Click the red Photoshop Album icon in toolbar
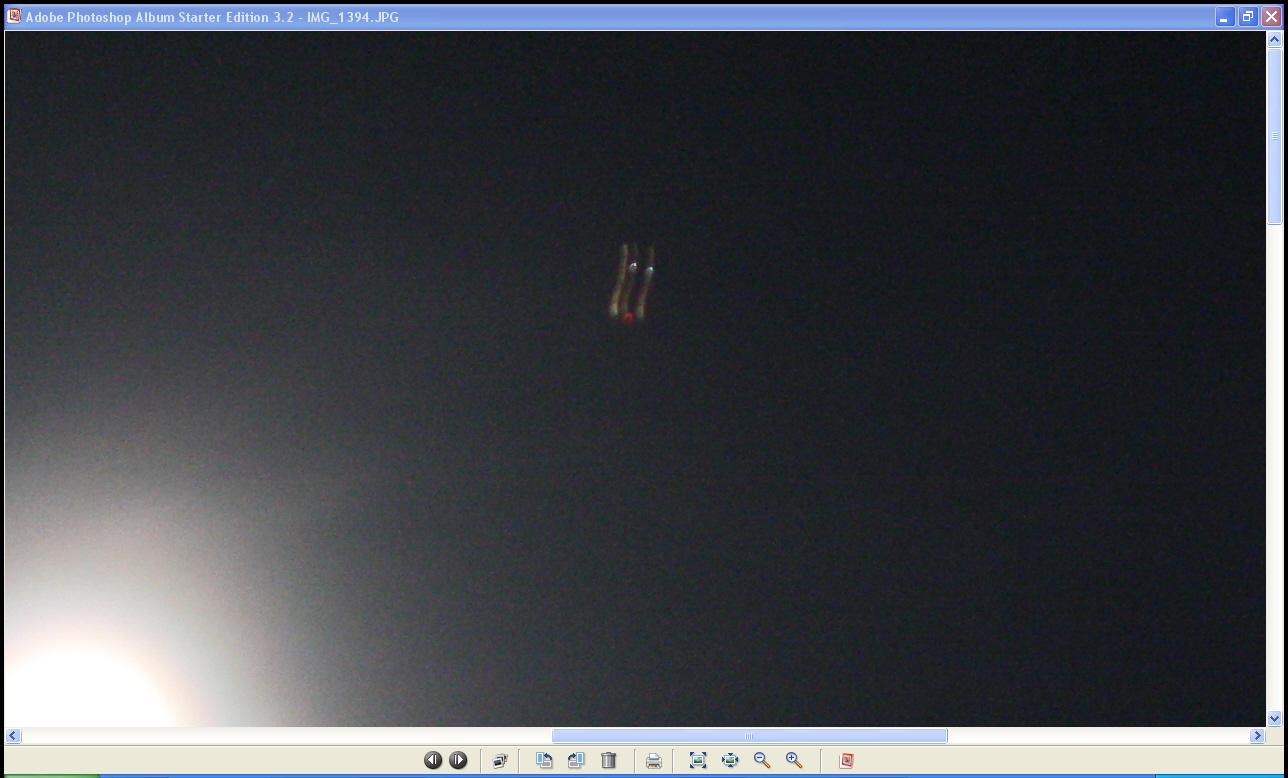1288x778 pixels. coord(846,760)
